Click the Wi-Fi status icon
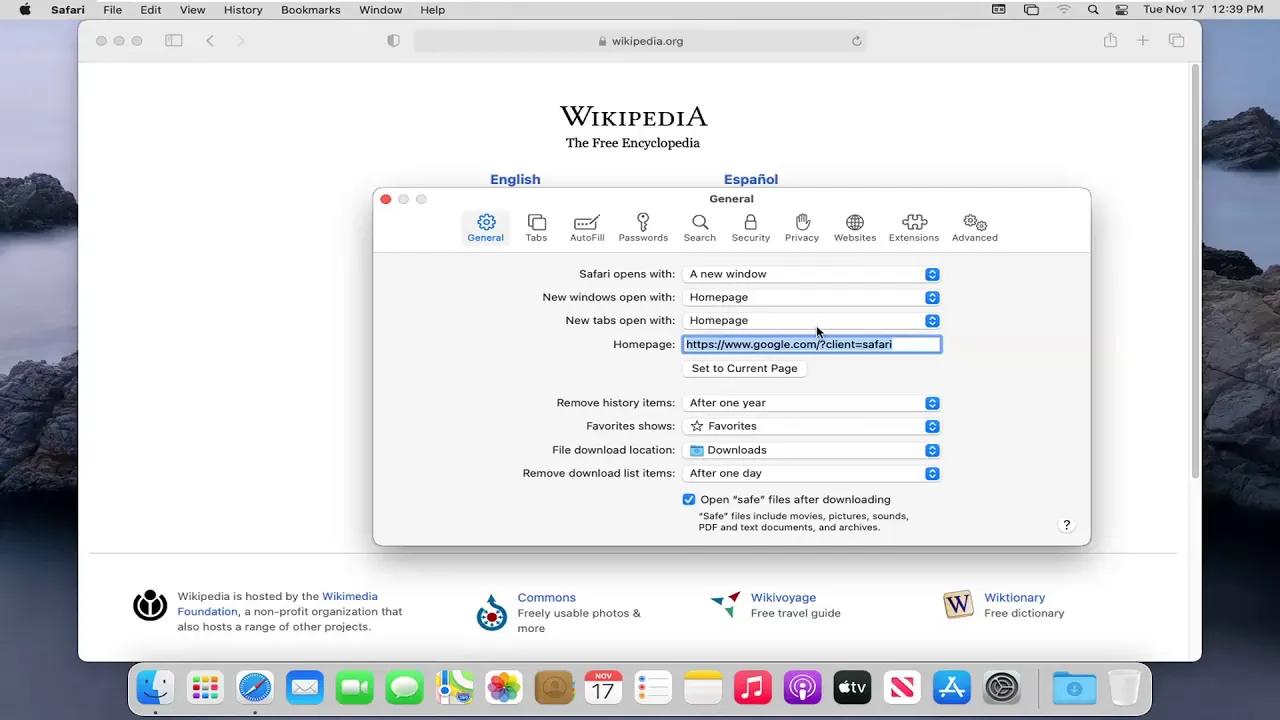 pyautogui.click(x=1063, y=10)
